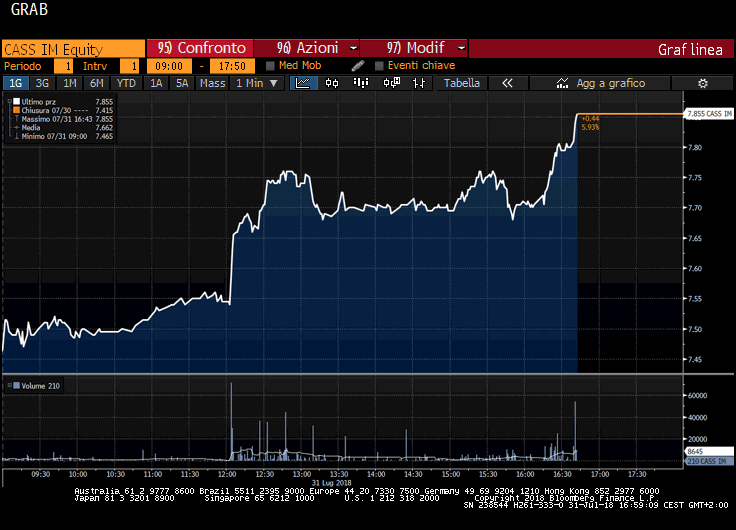Click the Confronto button

pos(201,48)
